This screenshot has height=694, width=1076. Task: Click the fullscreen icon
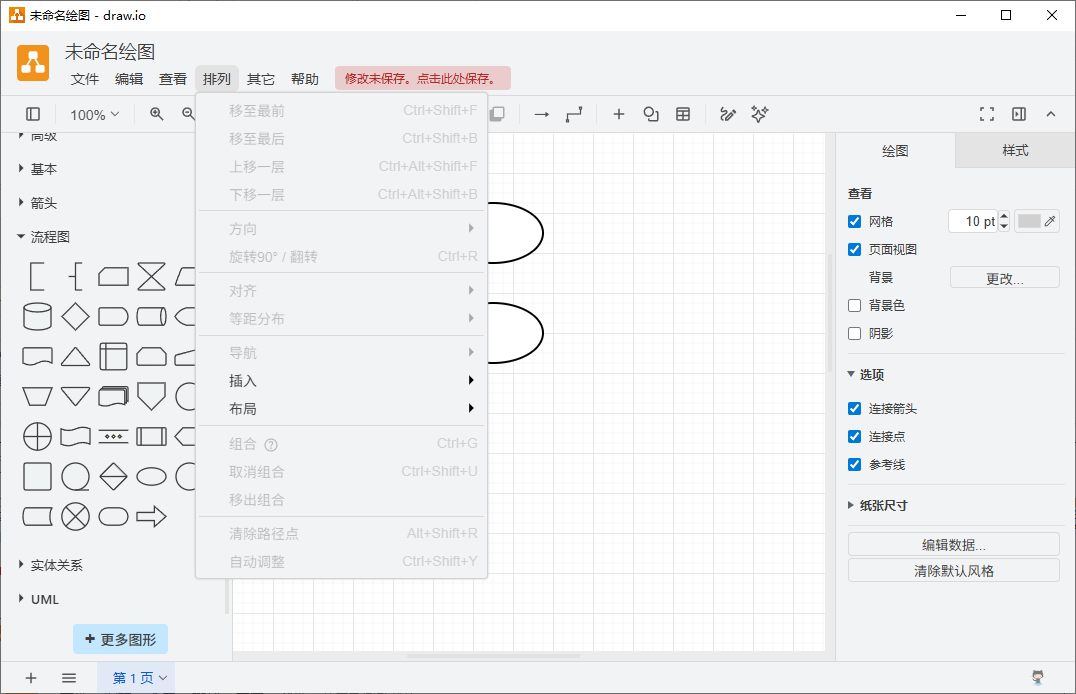[x=987, y=114]
